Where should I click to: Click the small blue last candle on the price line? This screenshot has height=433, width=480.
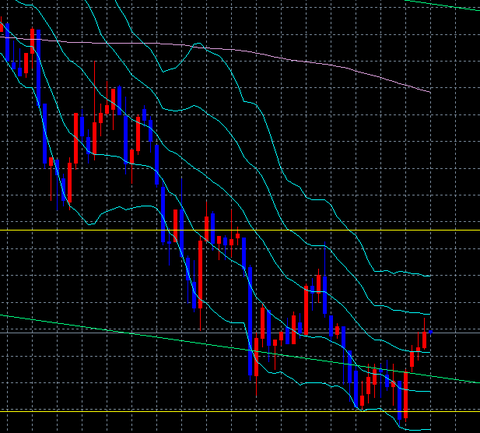431,332
